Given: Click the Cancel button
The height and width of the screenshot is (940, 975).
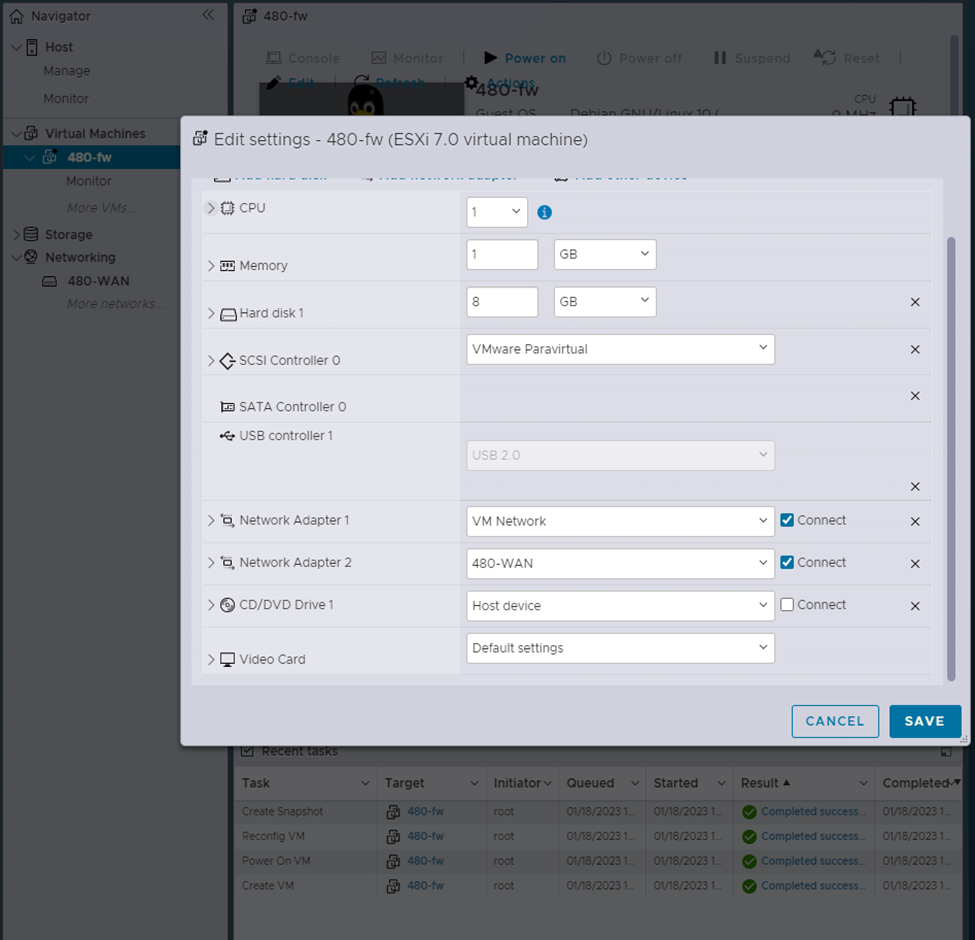Looking at the screenshot, I should pos(835,721).
